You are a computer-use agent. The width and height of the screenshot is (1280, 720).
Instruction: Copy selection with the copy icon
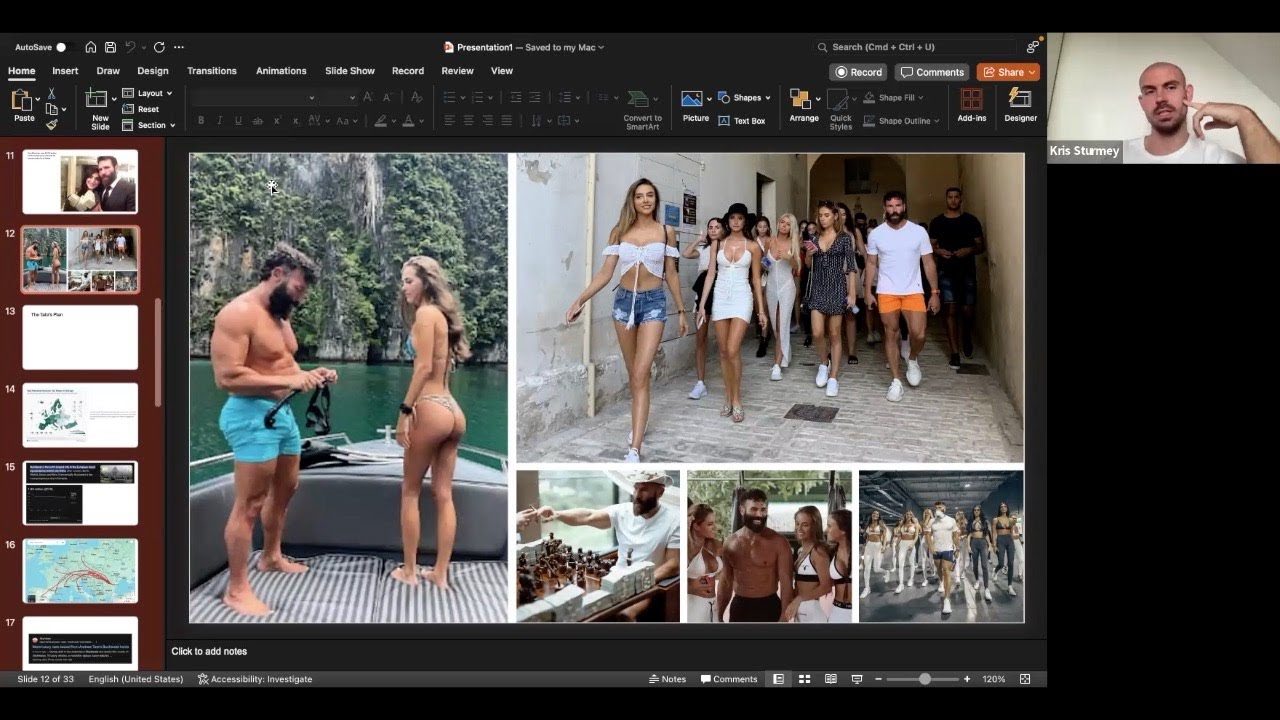click(x=52, y=109)
